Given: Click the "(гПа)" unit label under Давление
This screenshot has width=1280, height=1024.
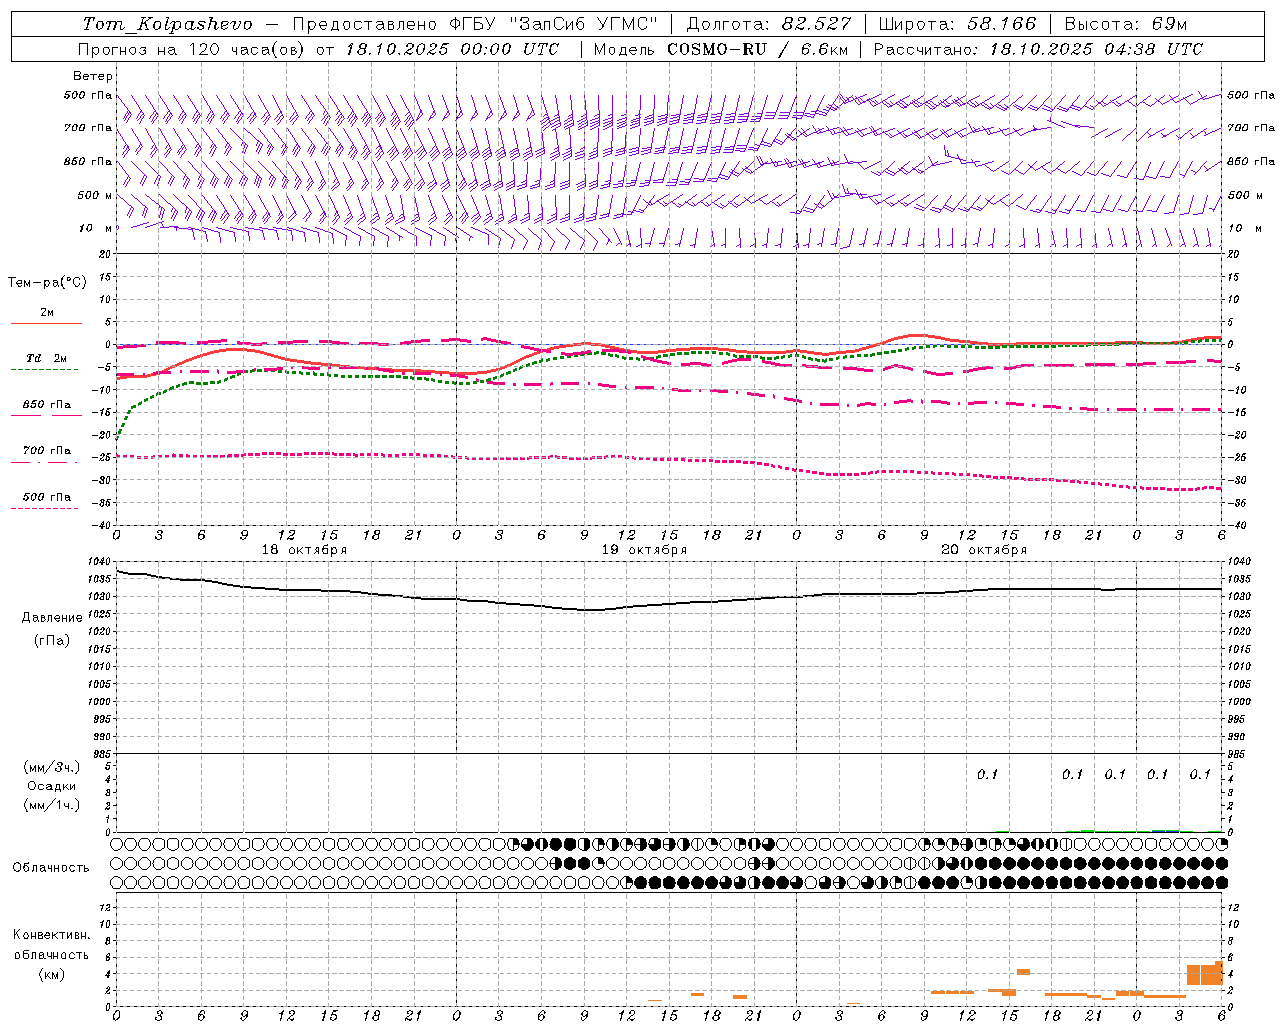Looking at the screenshot, I should [x=52, y=641].
